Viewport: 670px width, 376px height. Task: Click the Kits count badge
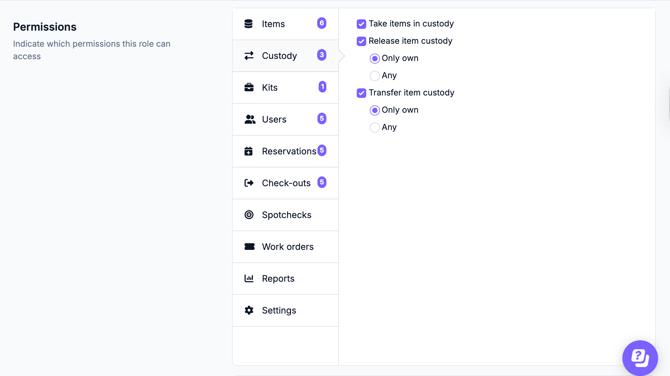coord(323,87)
